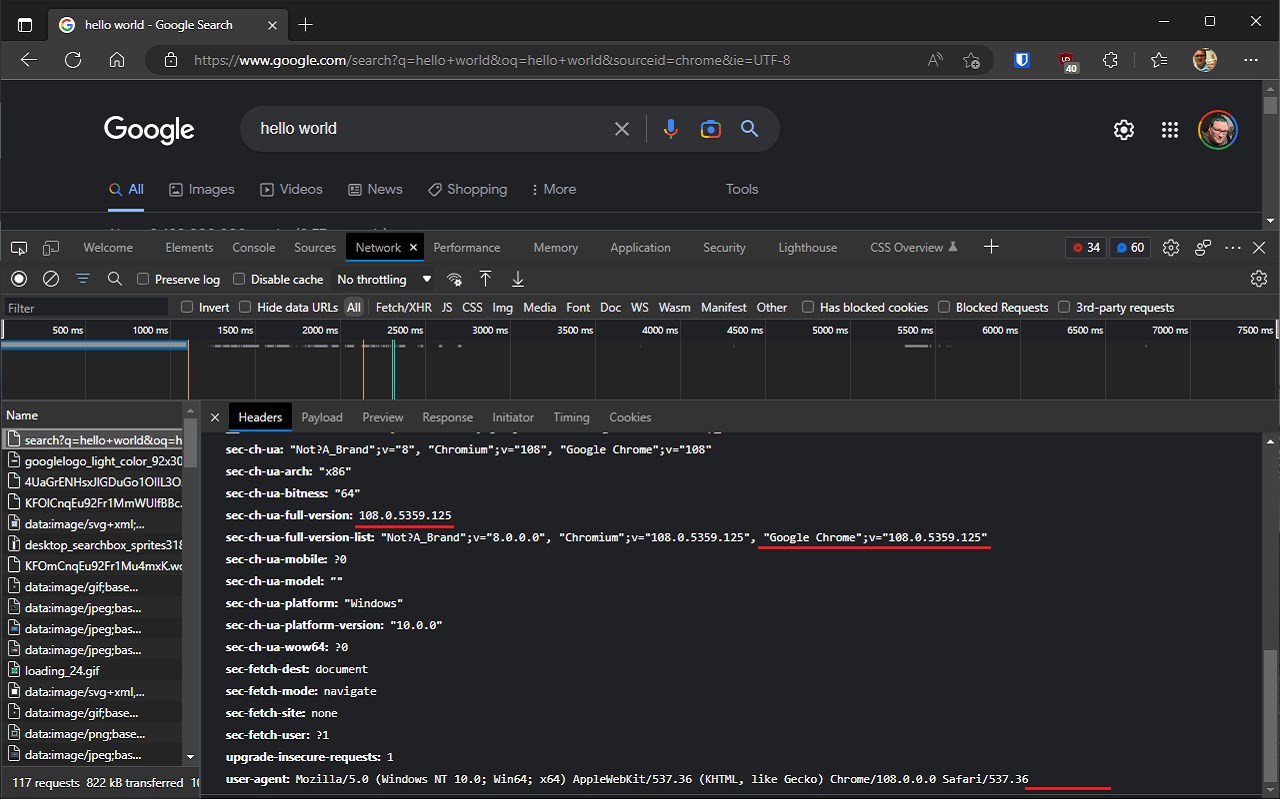Go back to the previous page
The image size is (1280, 800).
[29, 60]
